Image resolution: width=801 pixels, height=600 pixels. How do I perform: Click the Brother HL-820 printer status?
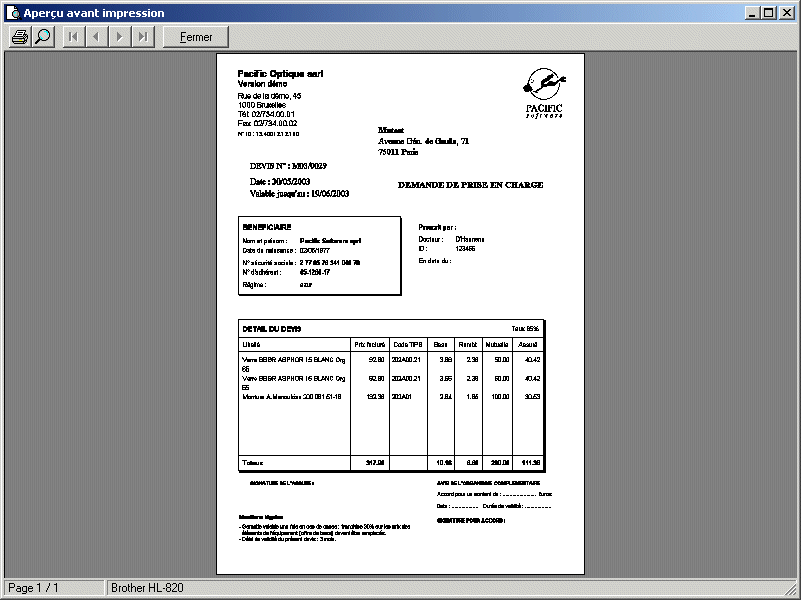[147, 588]
